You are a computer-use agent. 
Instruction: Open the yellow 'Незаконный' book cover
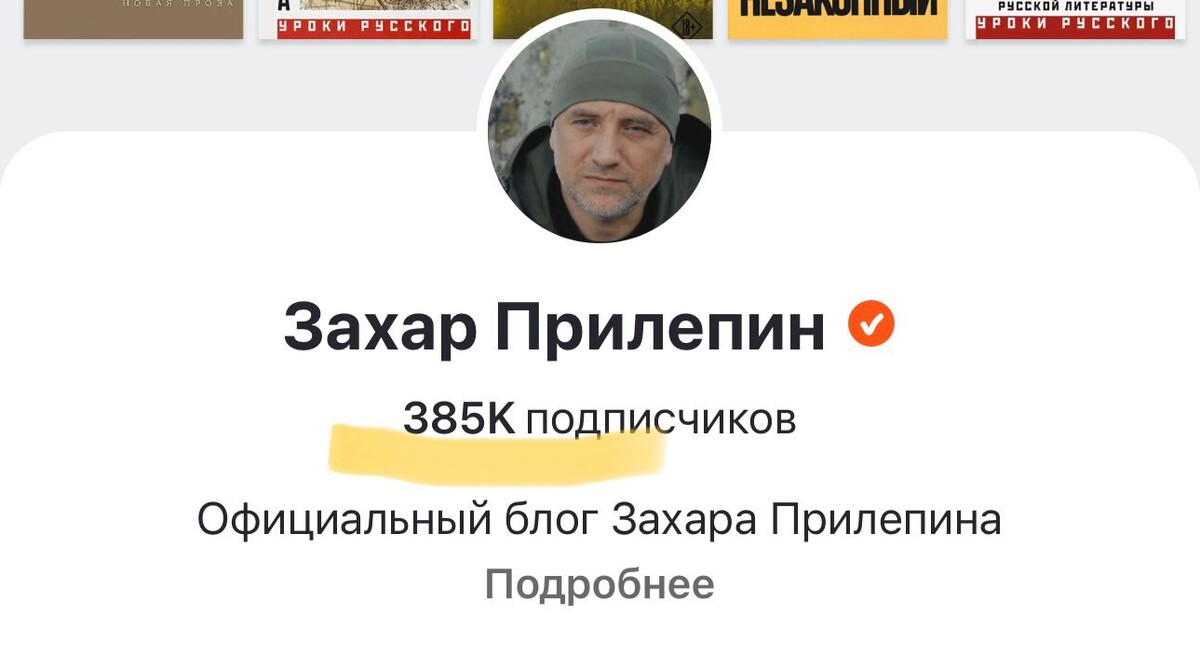coord(838,19)
